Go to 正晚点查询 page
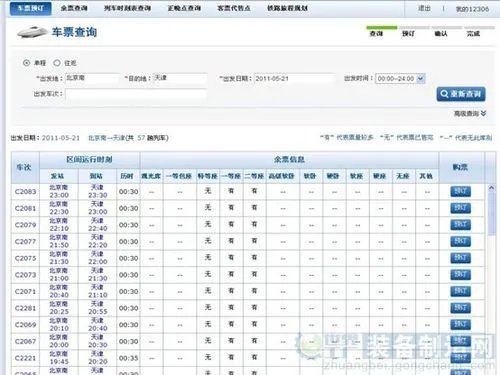500x375 pixels. (184, 8)
